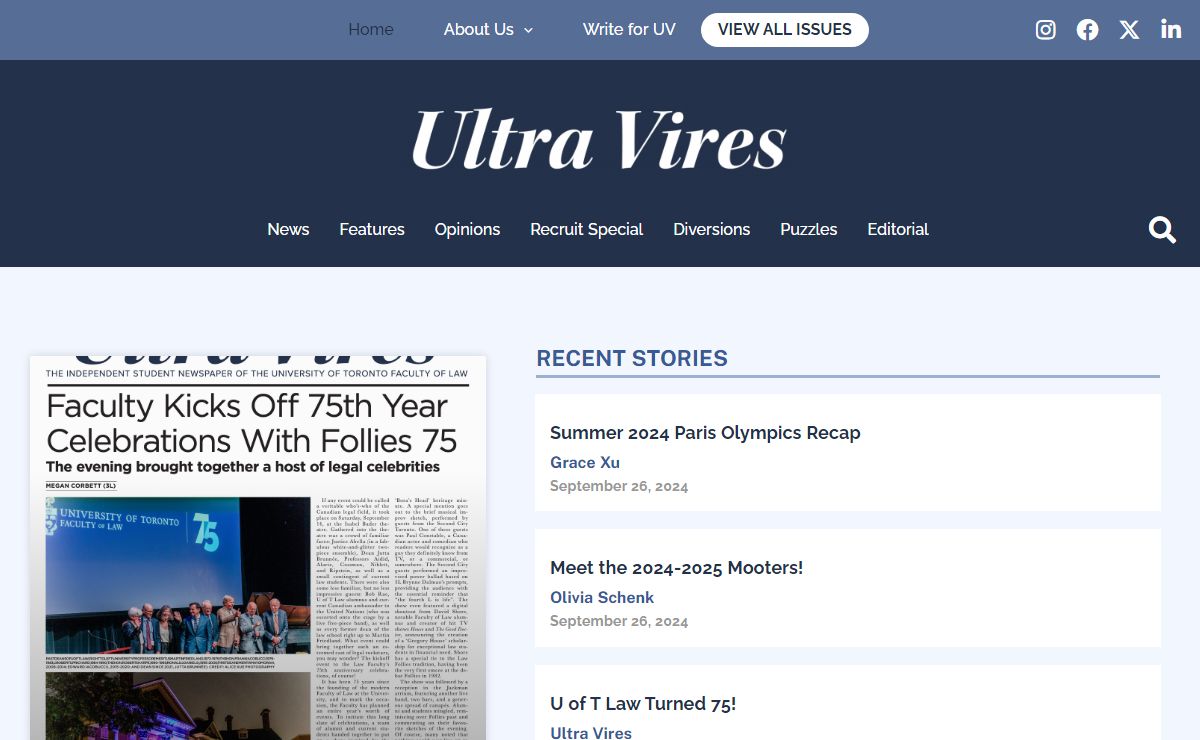Open the Editorial section
Image resolution: width=1200 pixels, height=740 pixels.
pyautogui.click(x=898, y=229)
